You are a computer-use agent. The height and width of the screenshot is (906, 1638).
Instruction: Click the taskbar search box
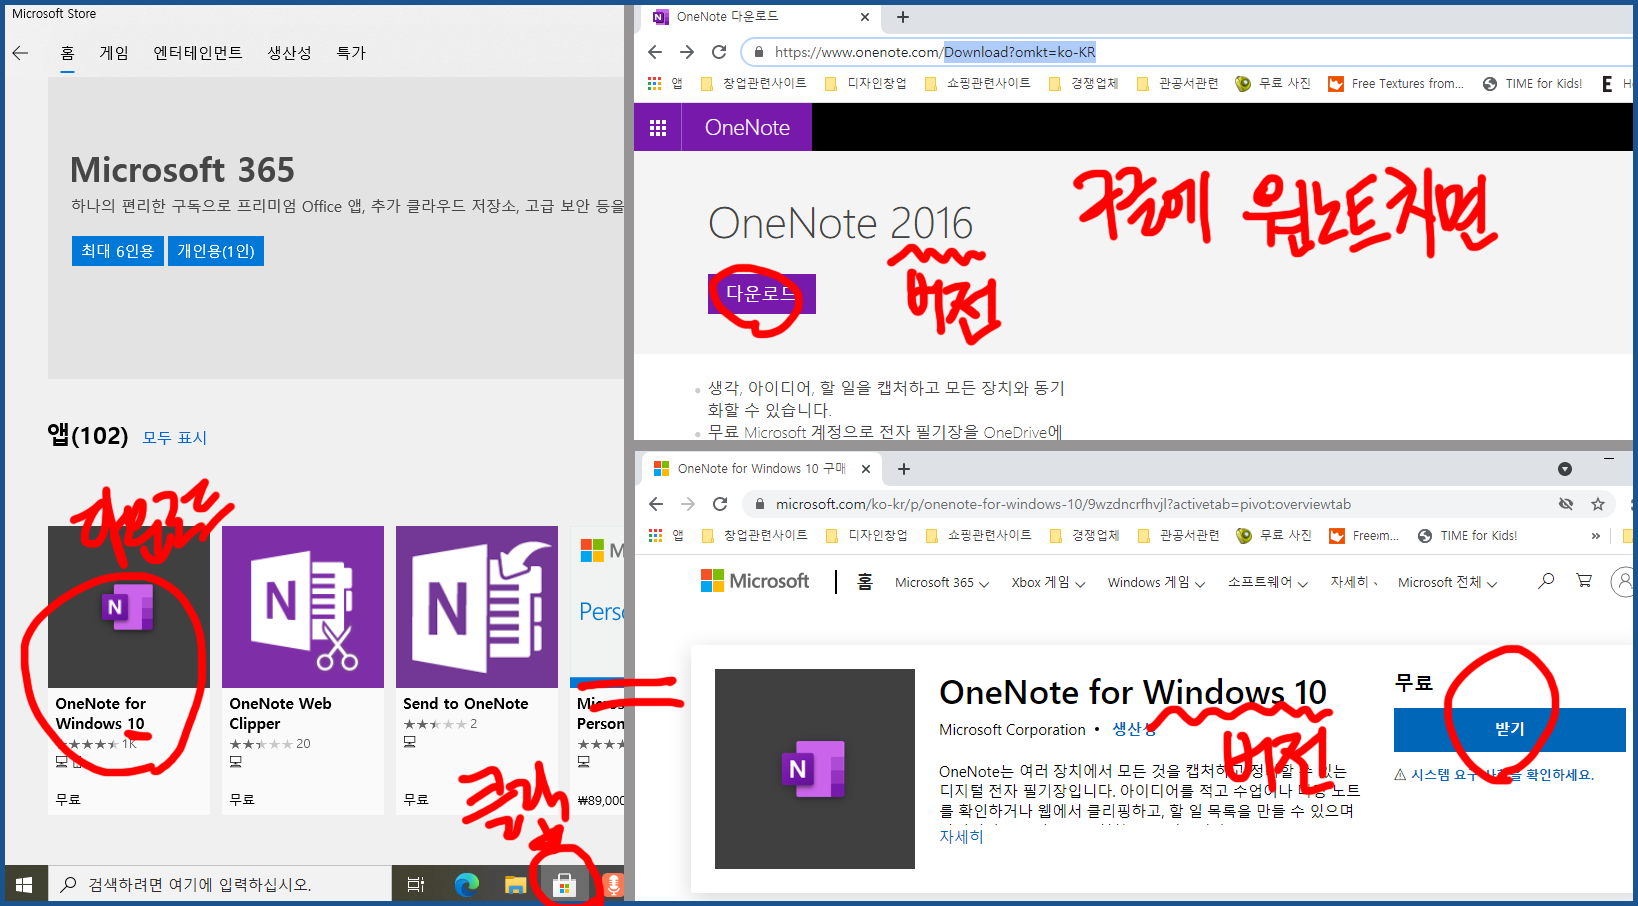220,885
